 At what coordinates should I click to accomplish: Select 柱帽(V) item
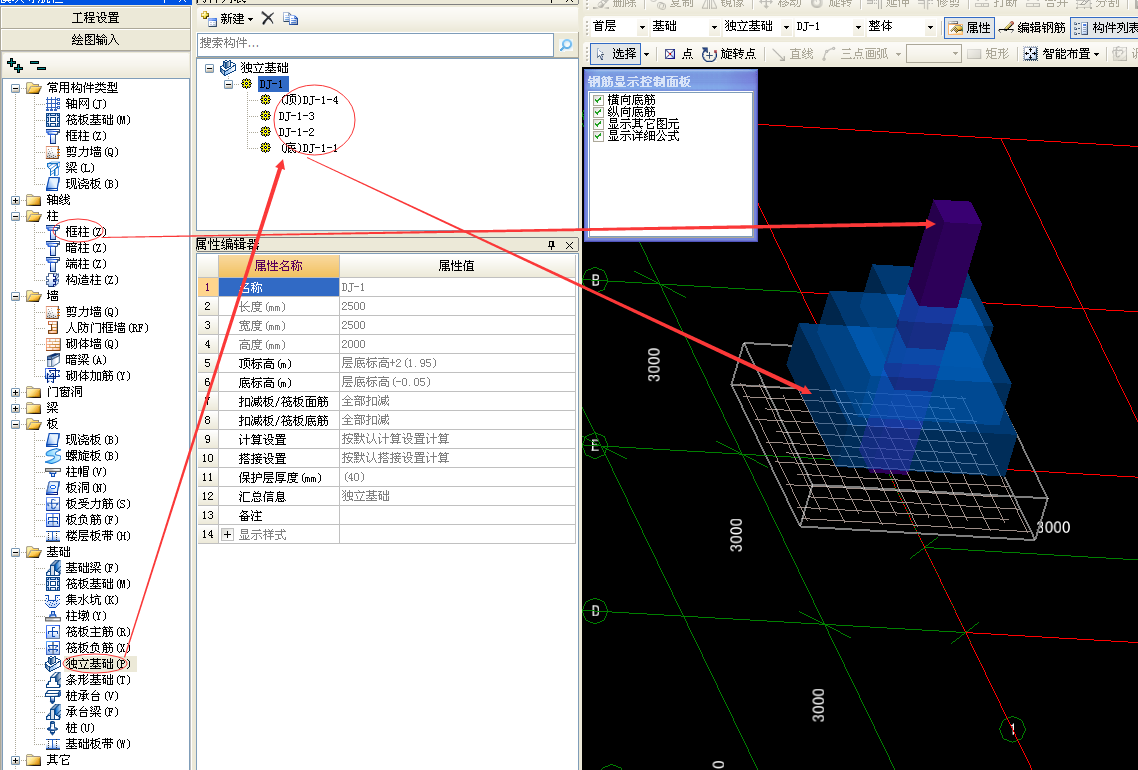pyautogui.click(x=76, y=472)
